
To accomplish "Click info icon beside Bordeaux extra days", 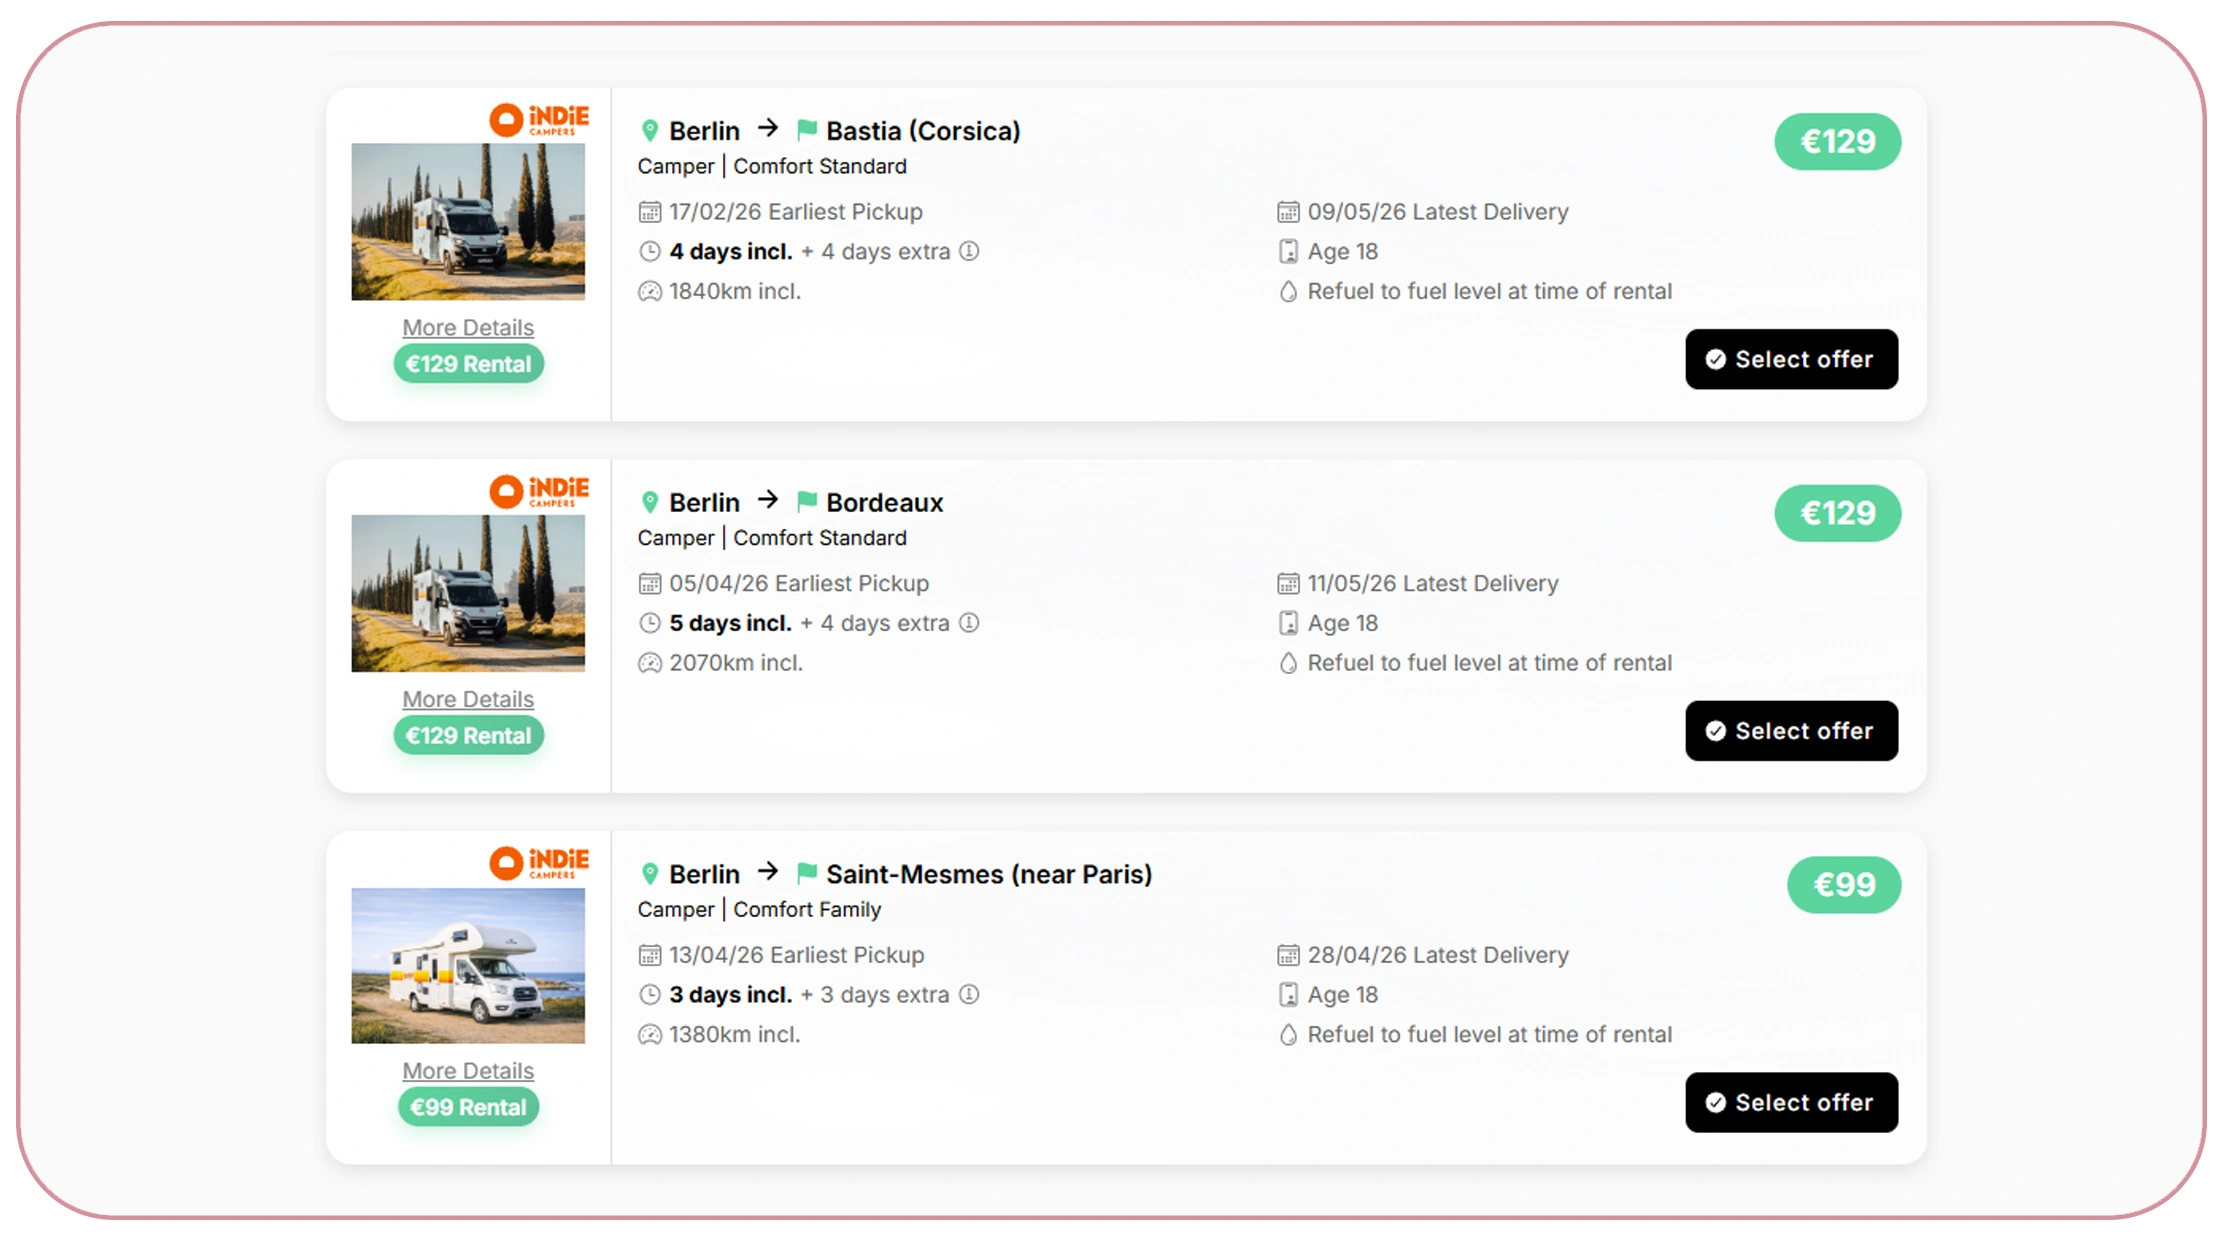I will click(x=969, y=623).
